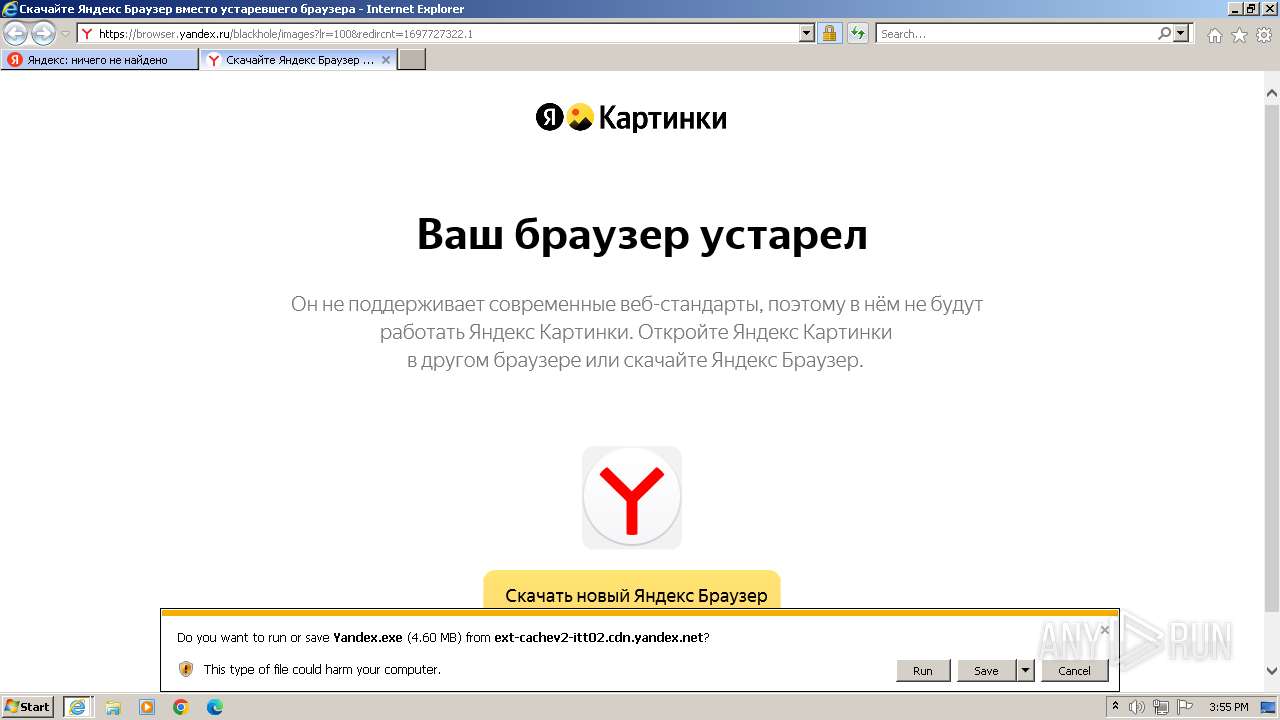Run the Yandex.exe download

click(923, 671)
